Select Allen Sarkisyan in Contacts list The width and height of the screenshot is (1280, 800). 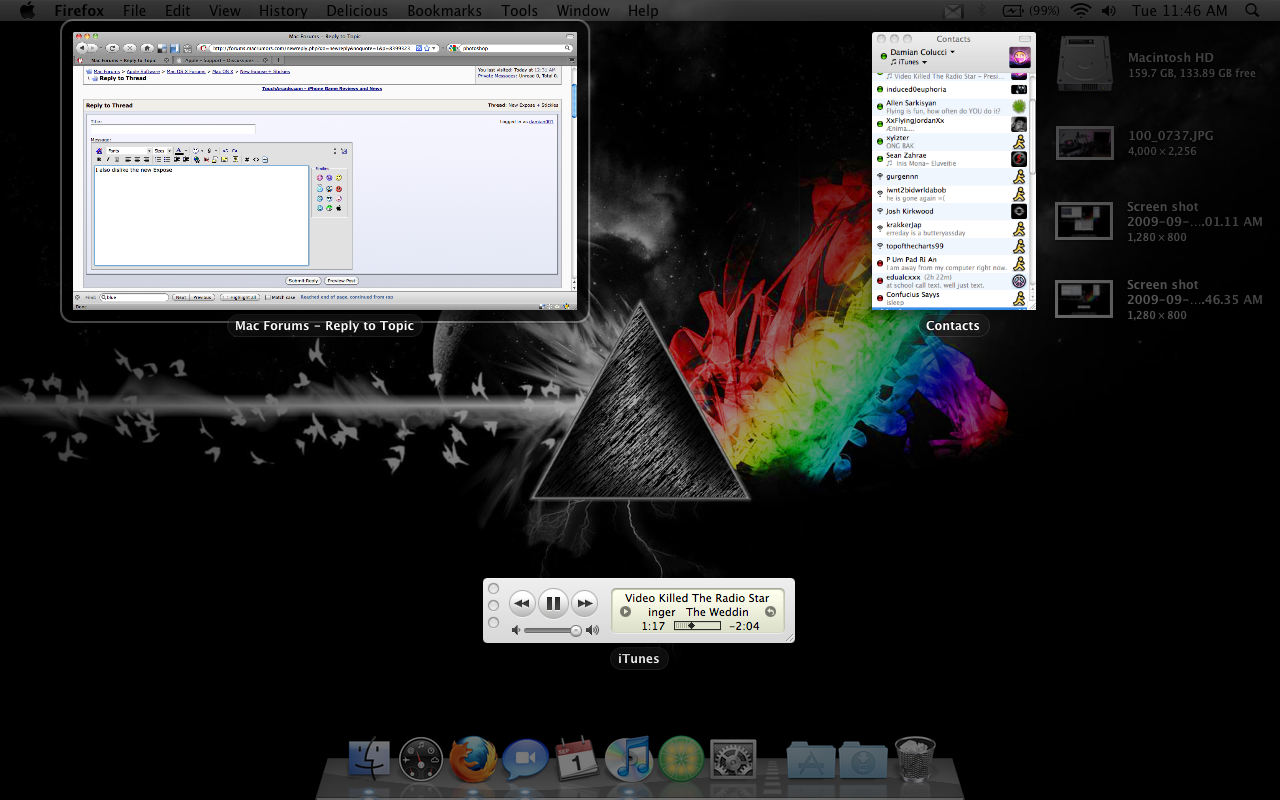[x=951, y=107]
